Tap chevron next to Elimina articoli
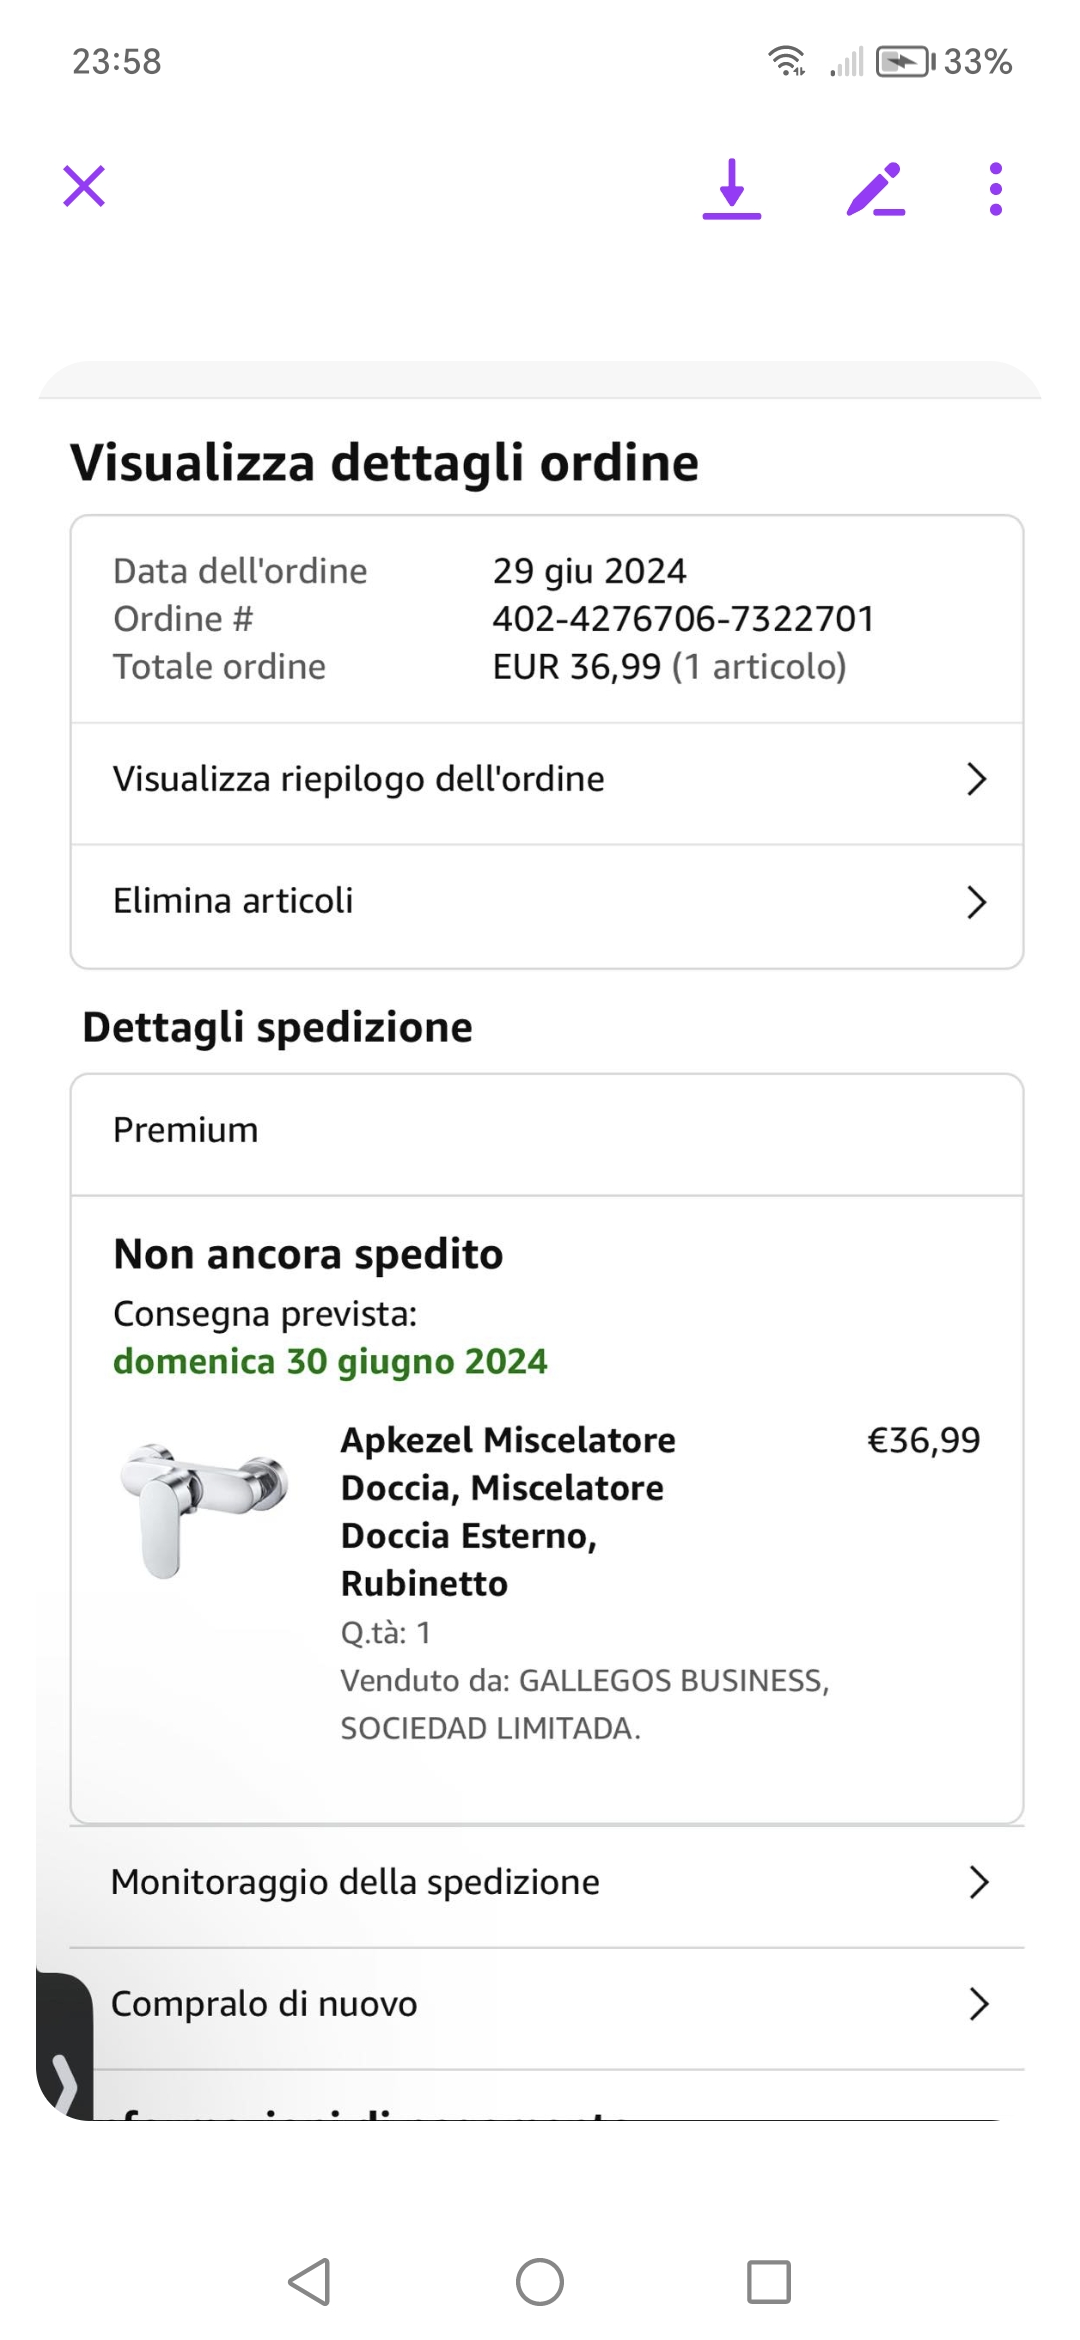1080x2340 pixels. (x=977, y=902)
